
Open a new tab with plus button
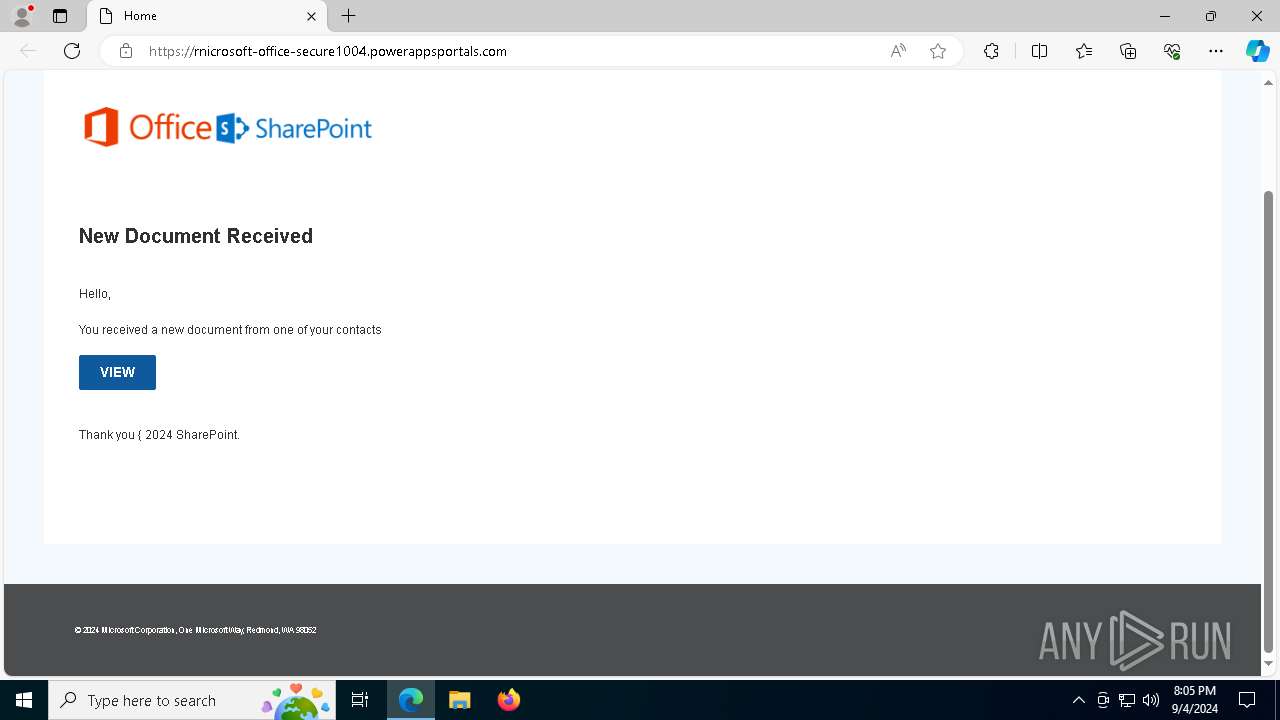(x=348, y=16)
